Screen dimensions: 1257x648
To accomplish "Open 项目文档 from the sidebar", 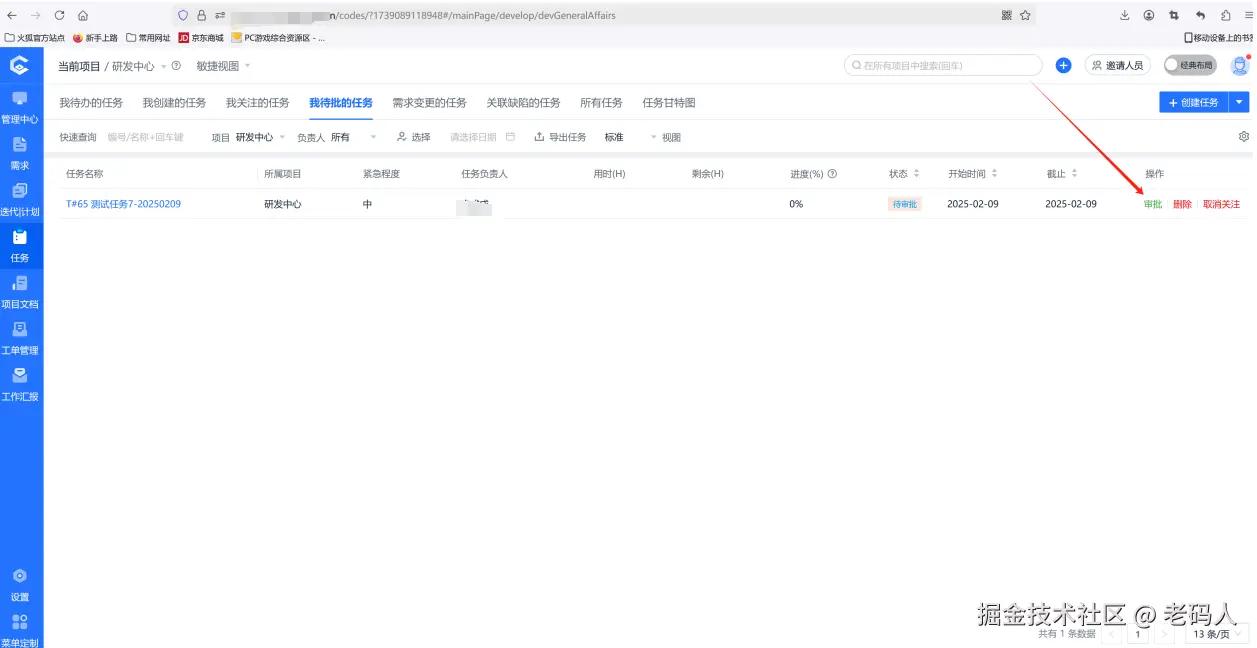I will (20, 292).
